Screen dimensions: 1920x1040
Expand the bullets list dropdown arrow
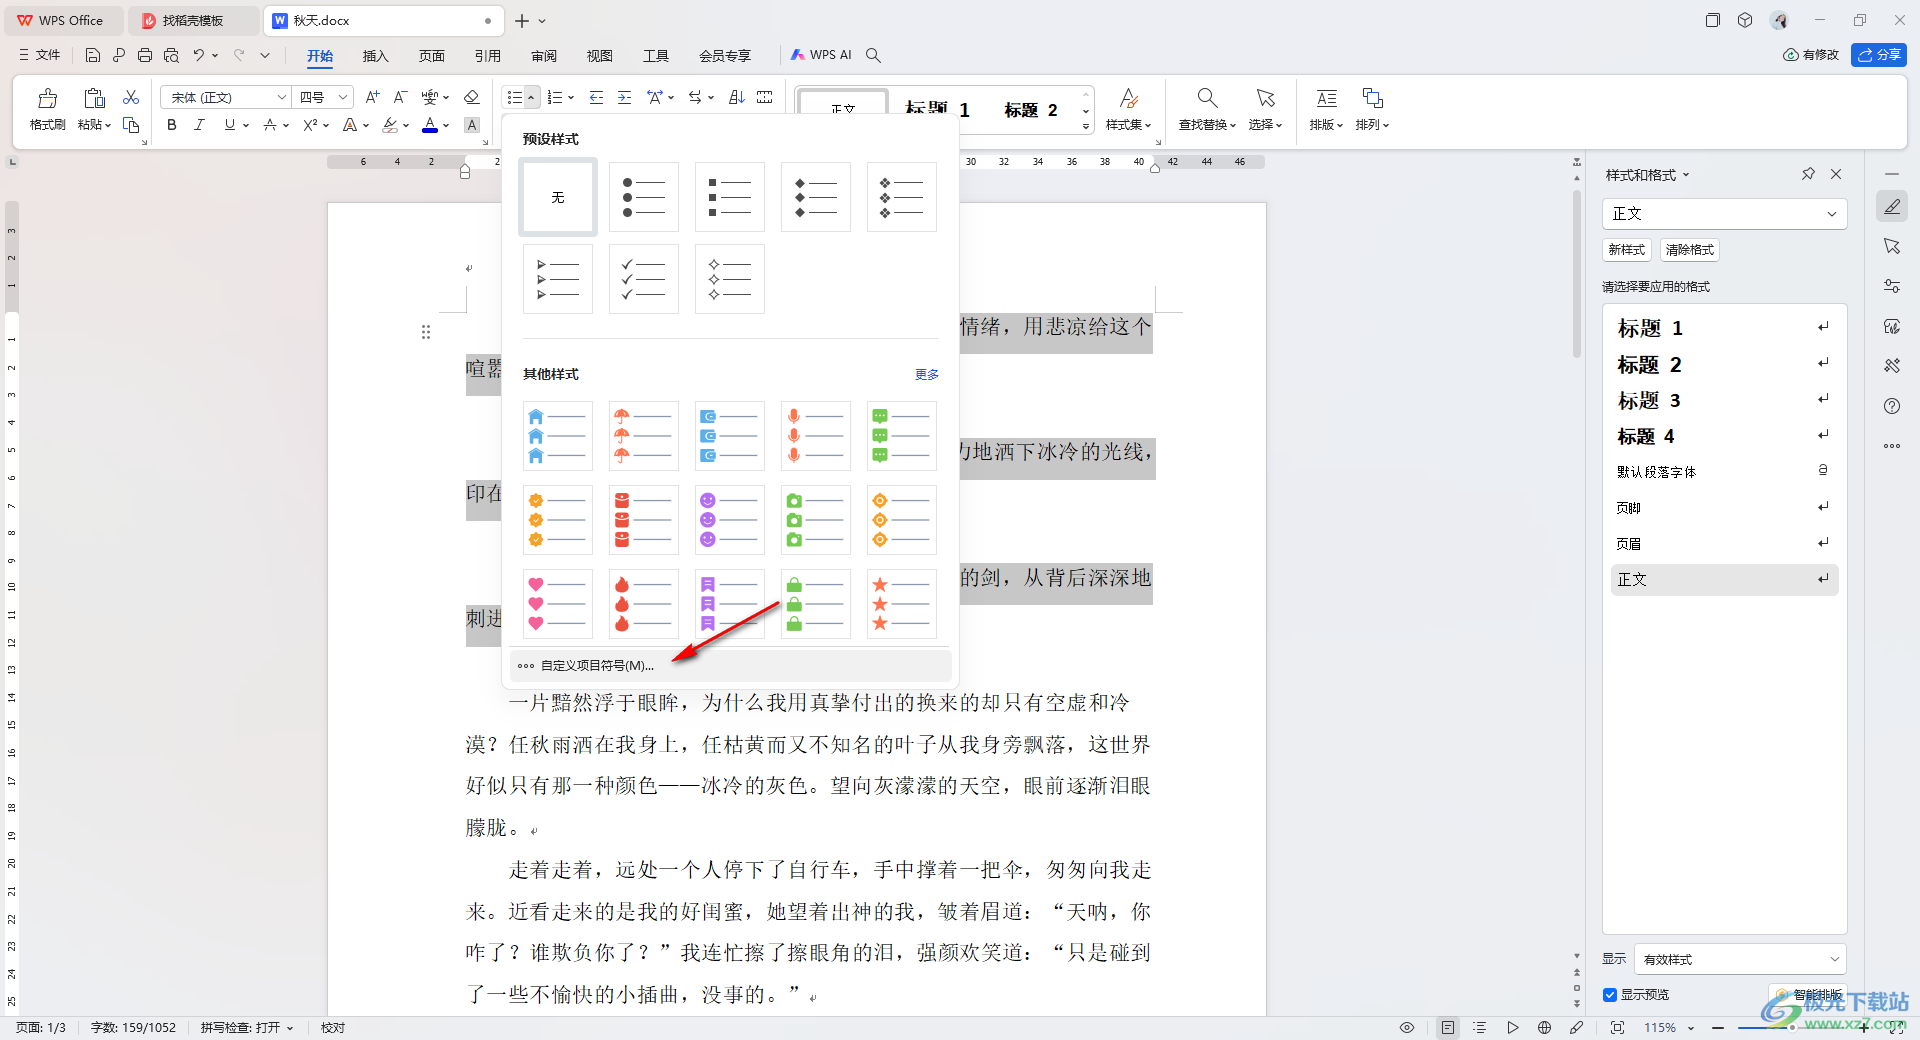531,97
